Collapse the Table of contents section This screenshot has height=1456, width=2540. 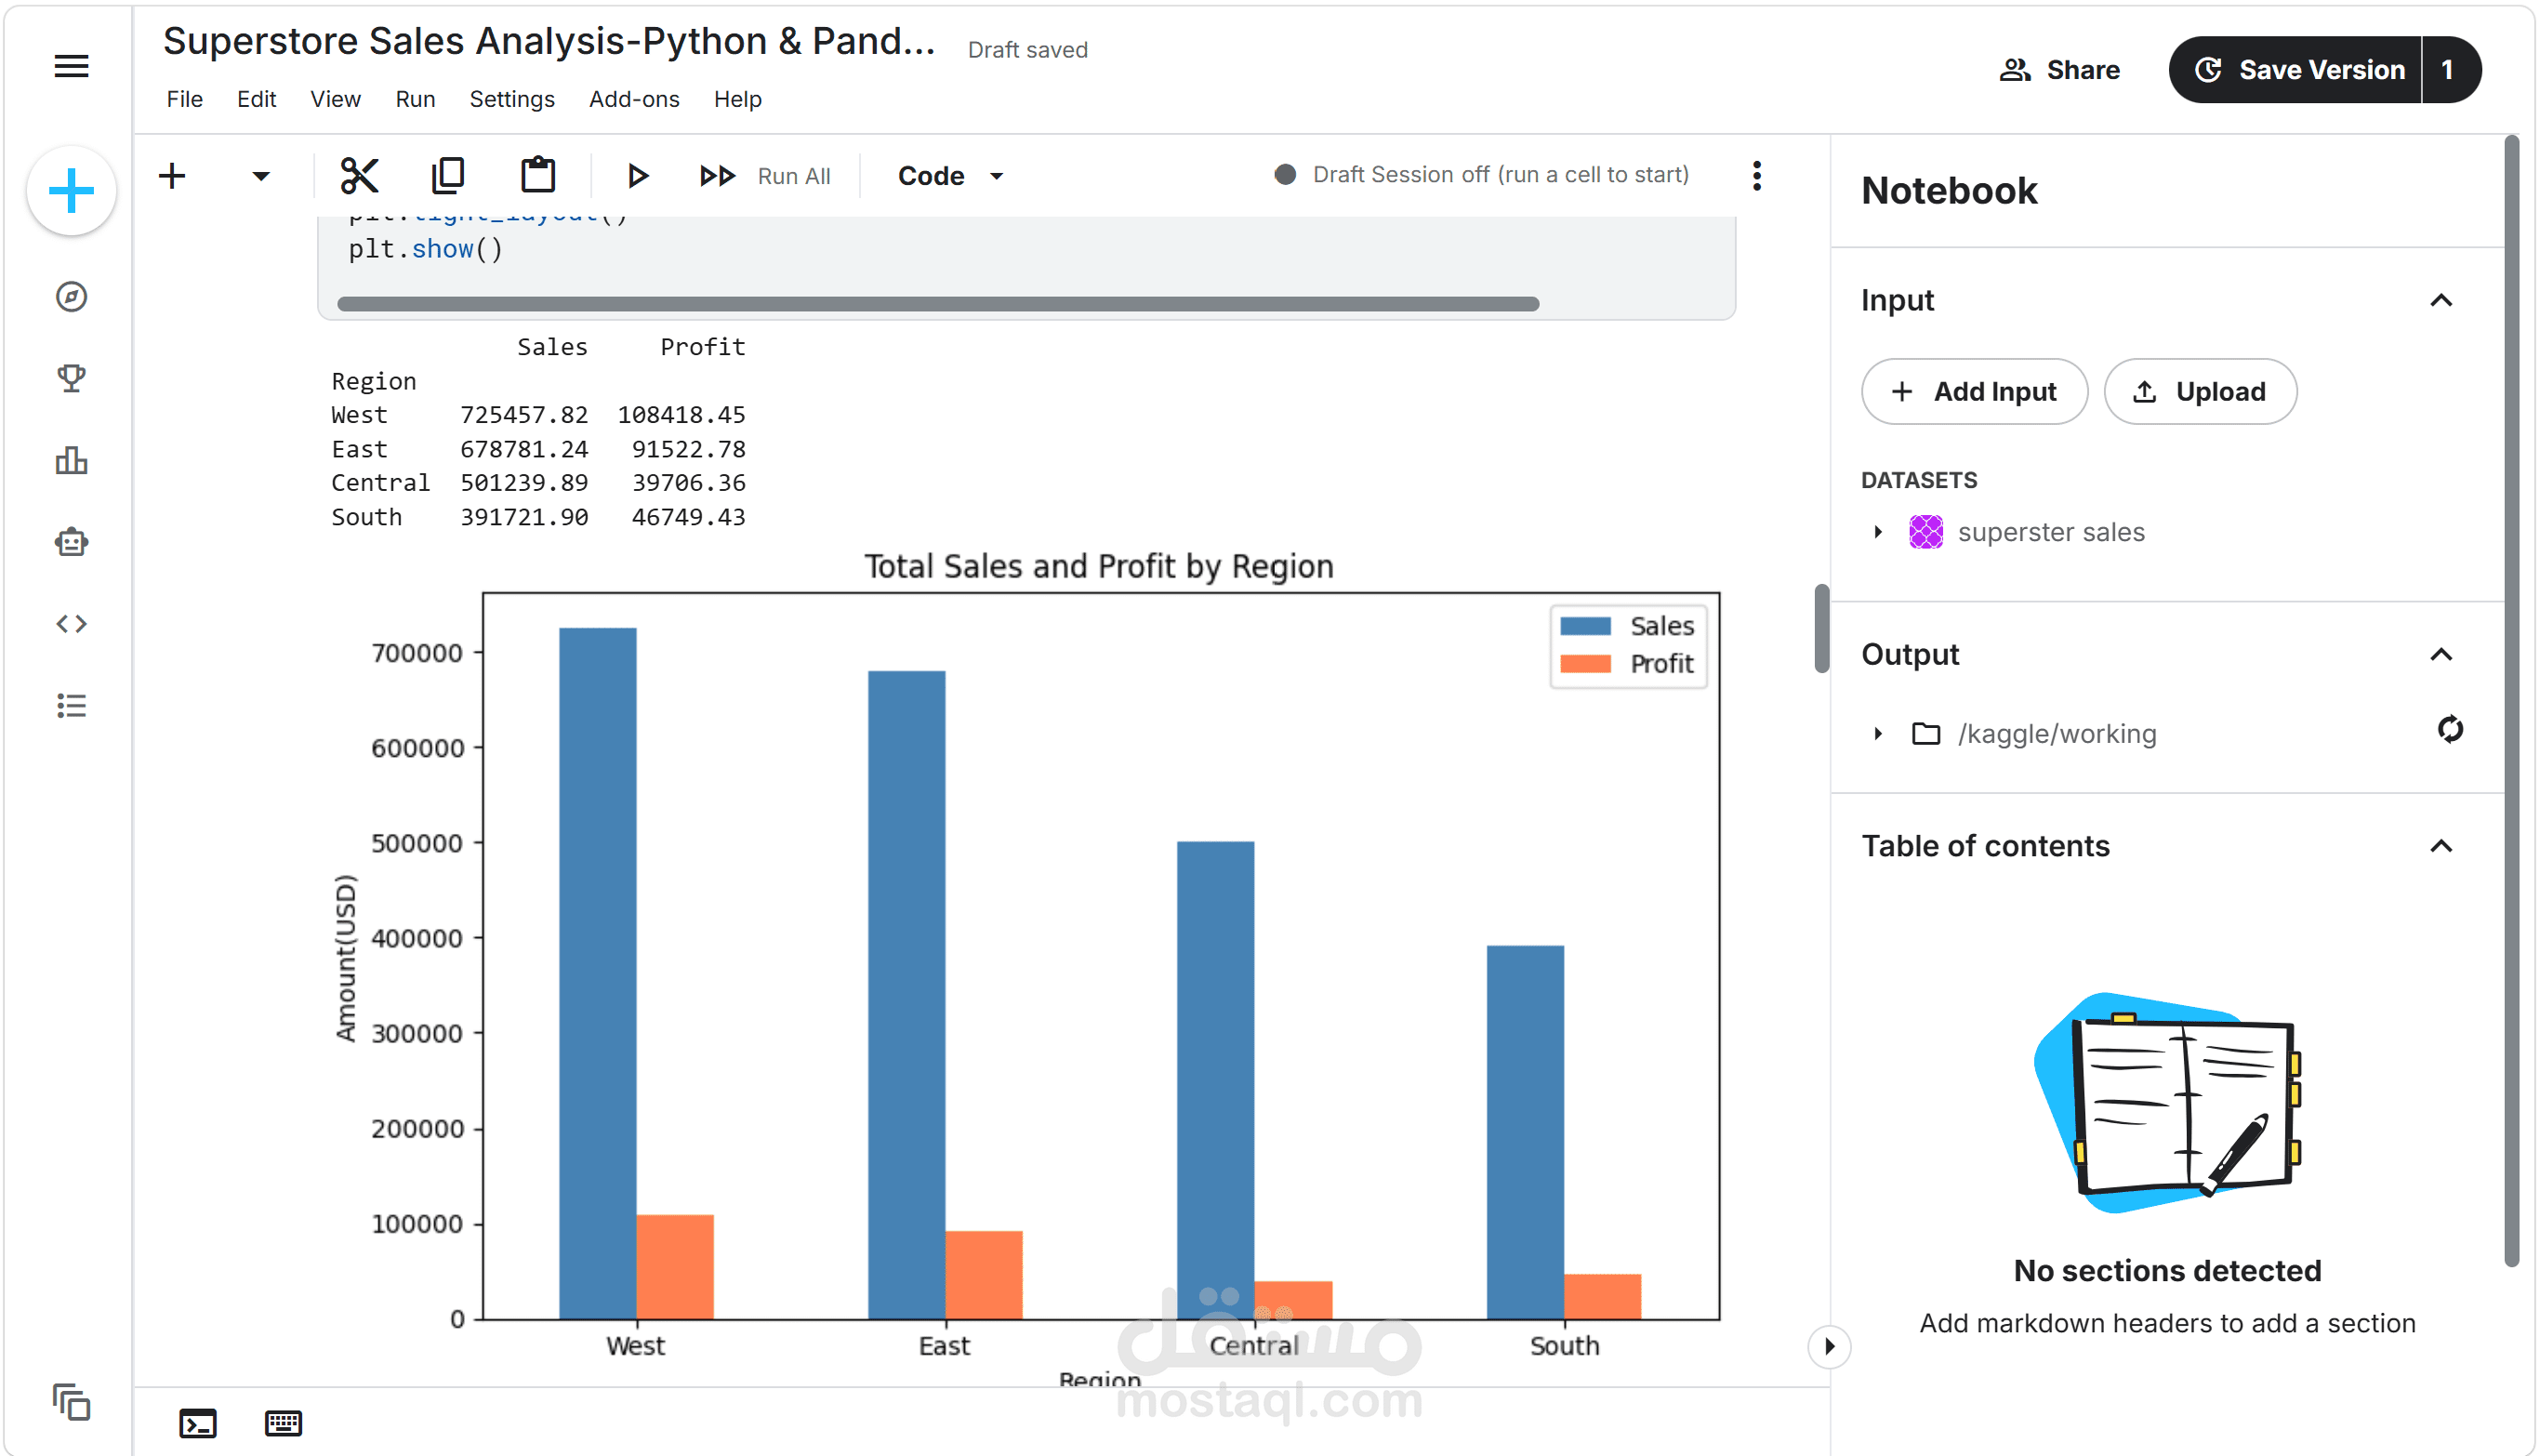[x=2441, y=846]
